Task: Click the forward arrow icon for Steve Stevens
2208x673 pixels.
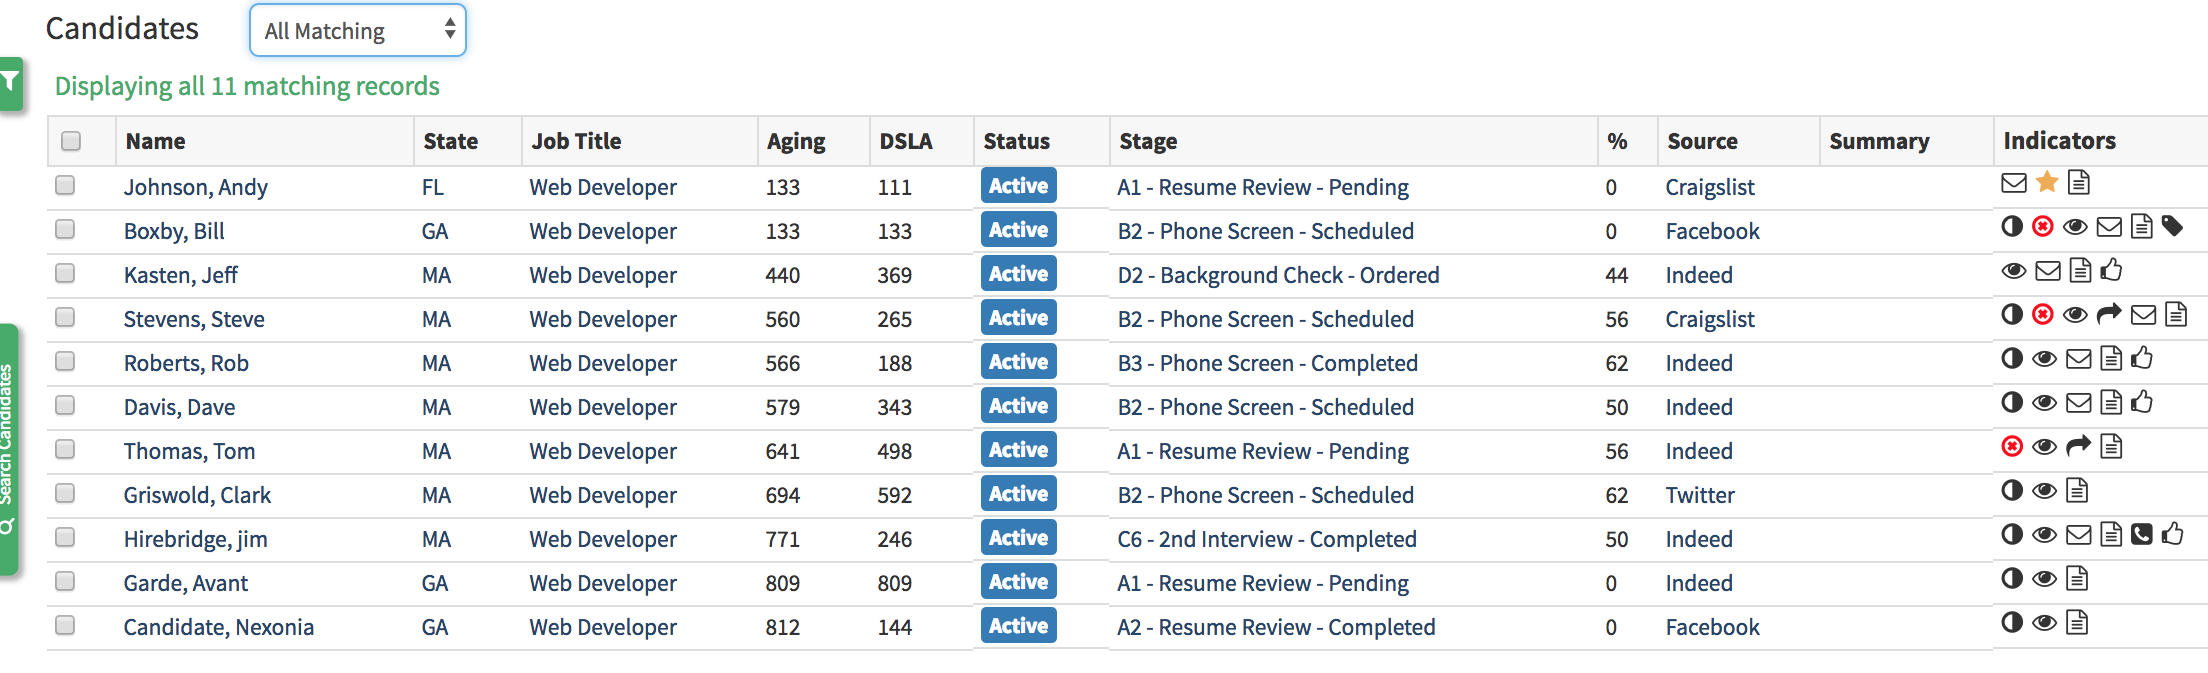Action: point(2109,314)
